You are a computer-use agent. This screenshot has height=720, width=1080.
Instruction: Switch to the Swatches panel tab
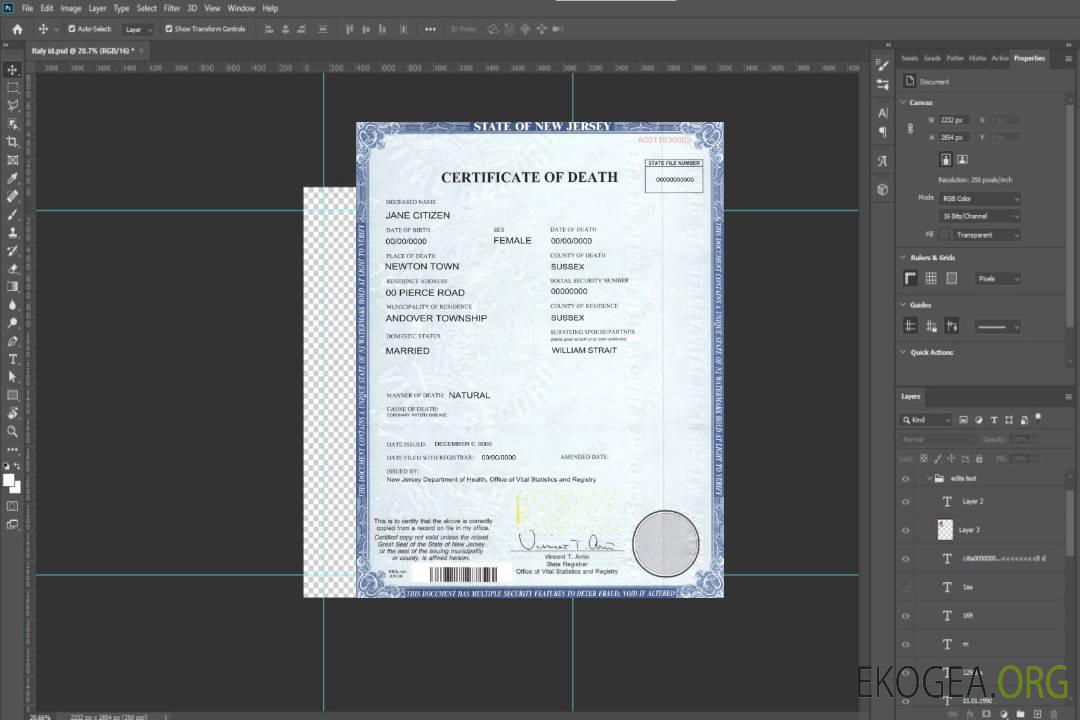[910, 59]
